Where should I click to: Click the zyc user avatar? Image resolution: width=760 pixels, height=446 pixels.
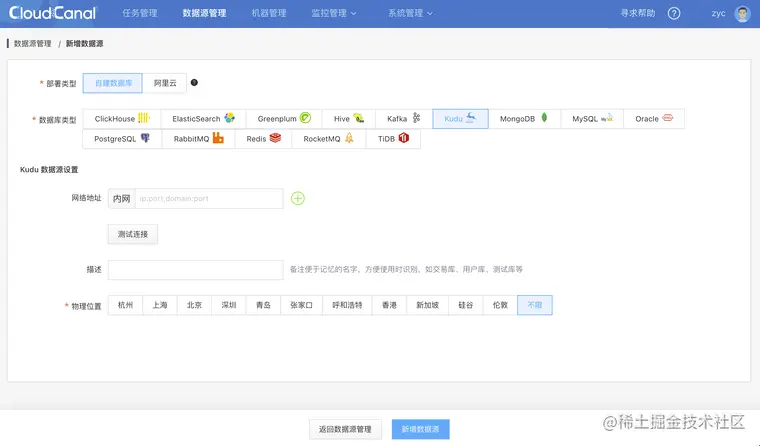click(x=742, y=13)
